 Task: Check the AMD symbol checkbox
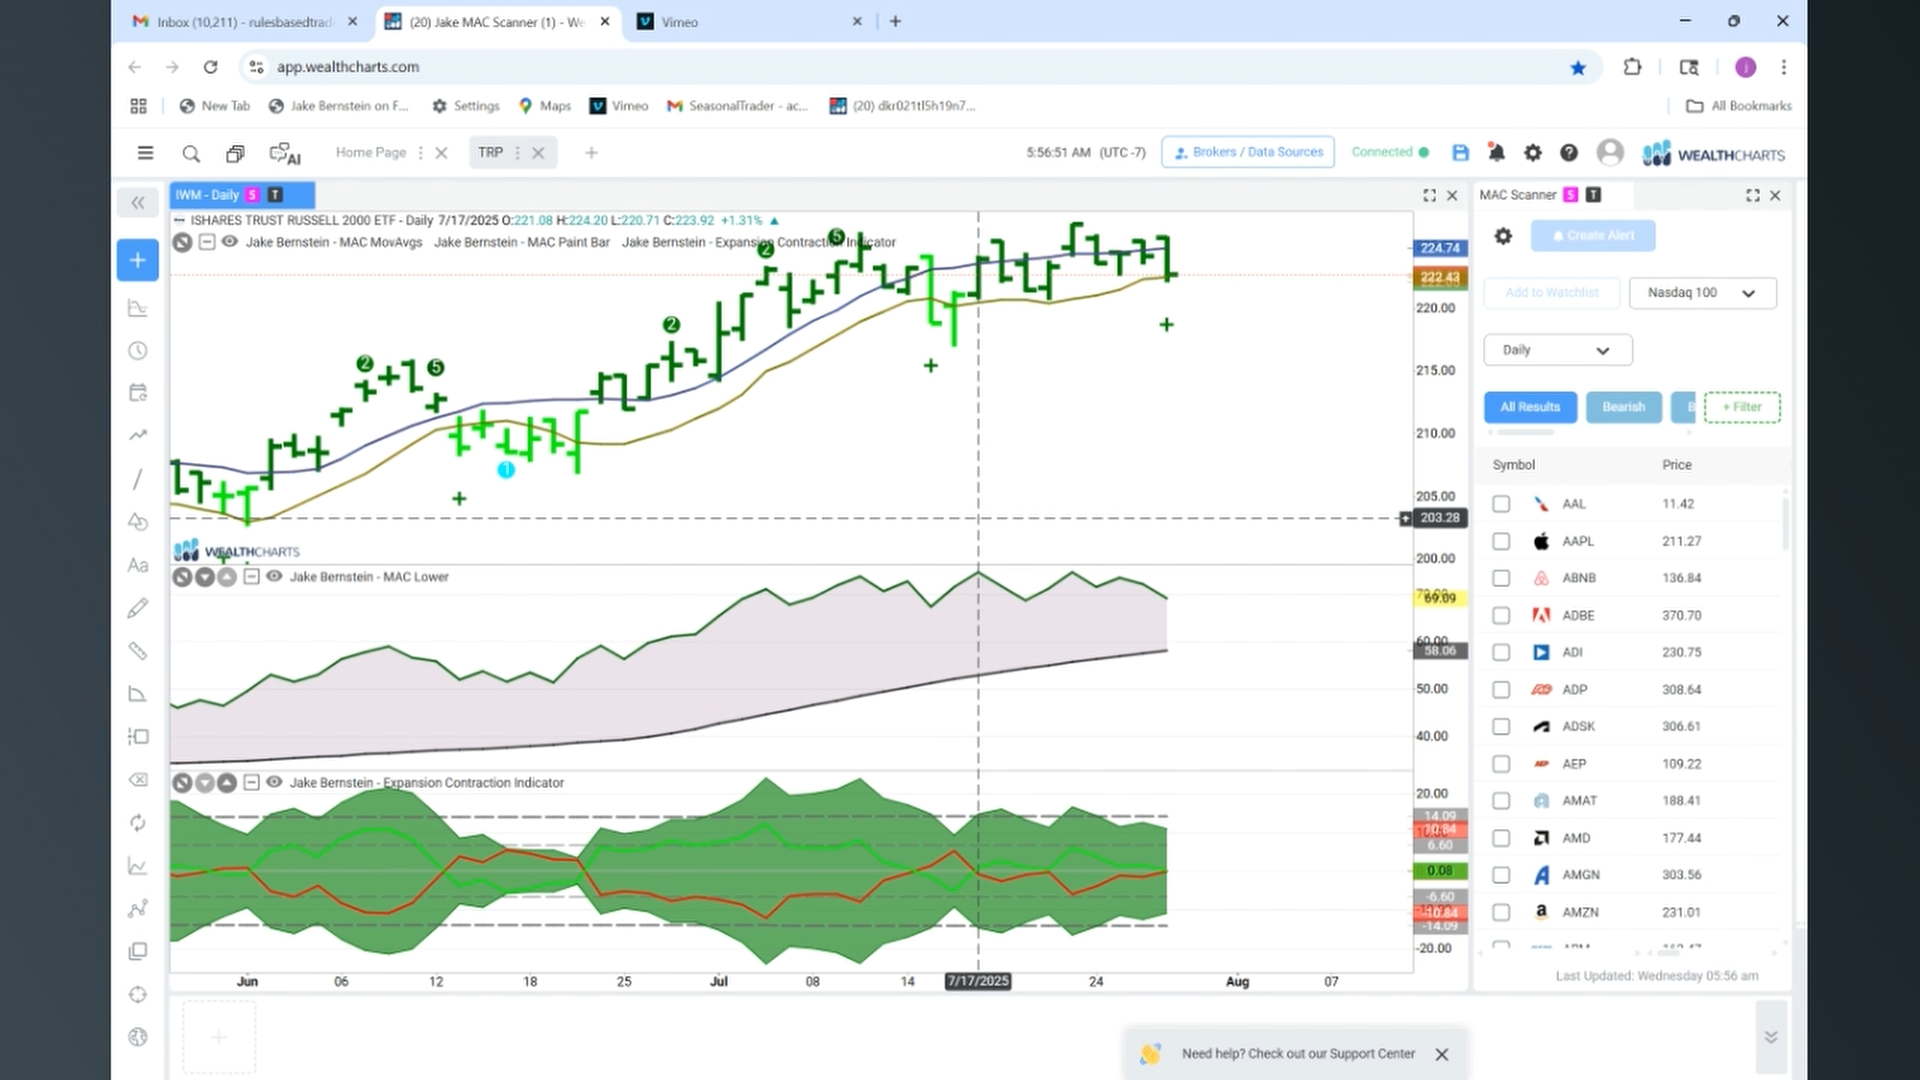1501,838
